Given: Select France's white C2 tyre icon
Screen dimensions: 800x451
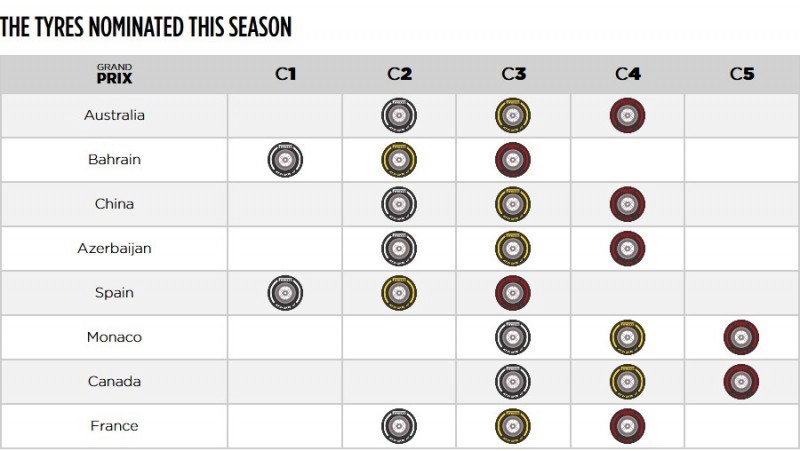Looking at the screenshot, I should click(x=399, y=426).
